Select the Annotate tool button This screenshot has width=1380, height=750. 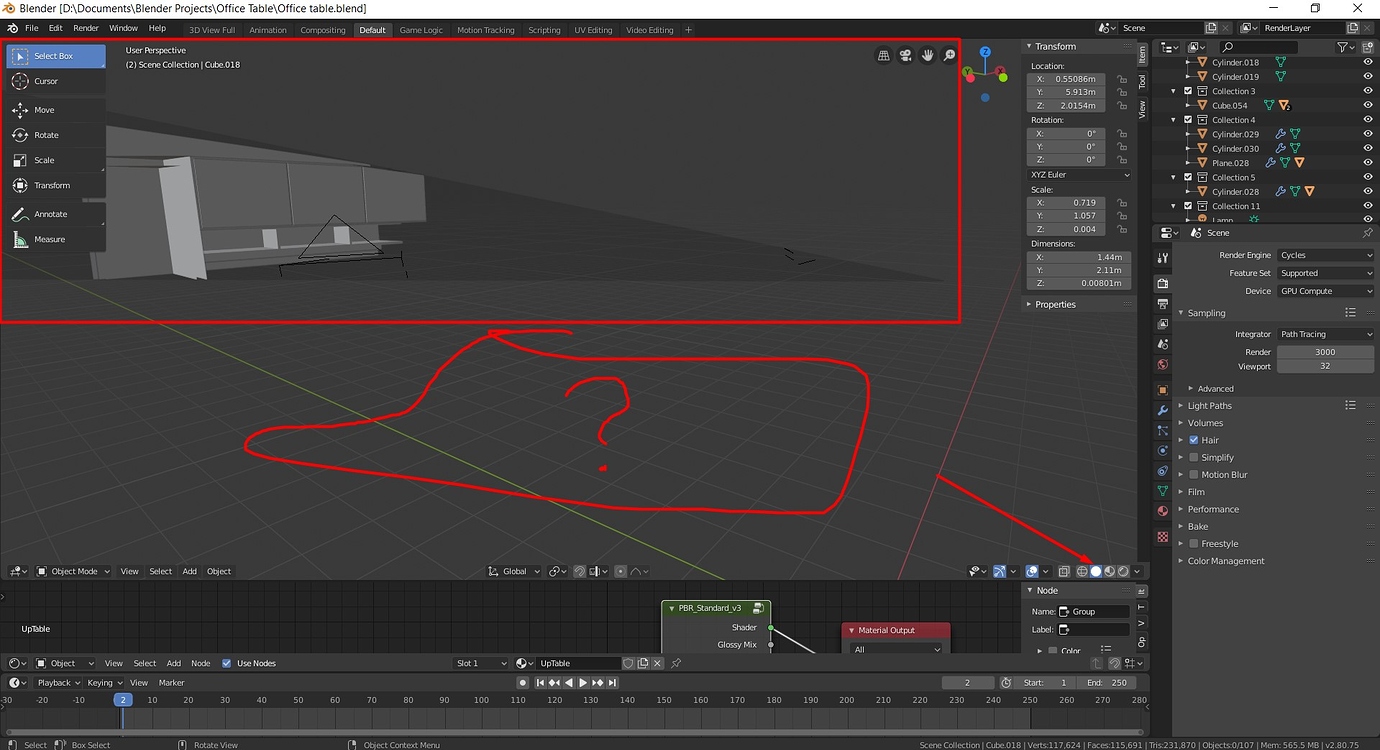point(55,213)
